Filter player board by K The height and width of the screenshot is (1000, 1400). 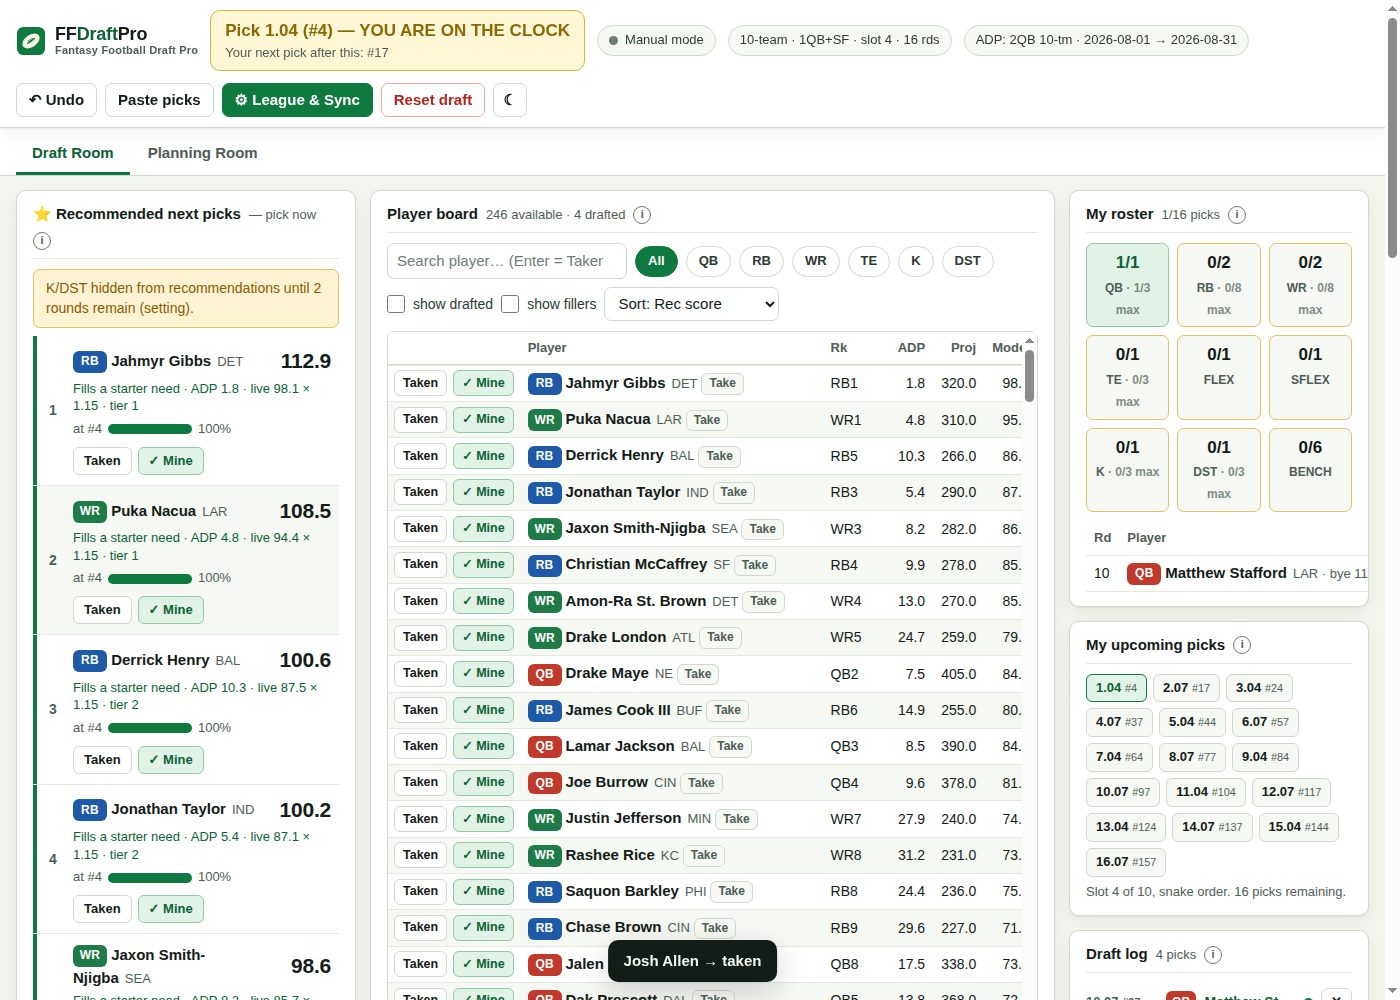(x=915, y=261)
